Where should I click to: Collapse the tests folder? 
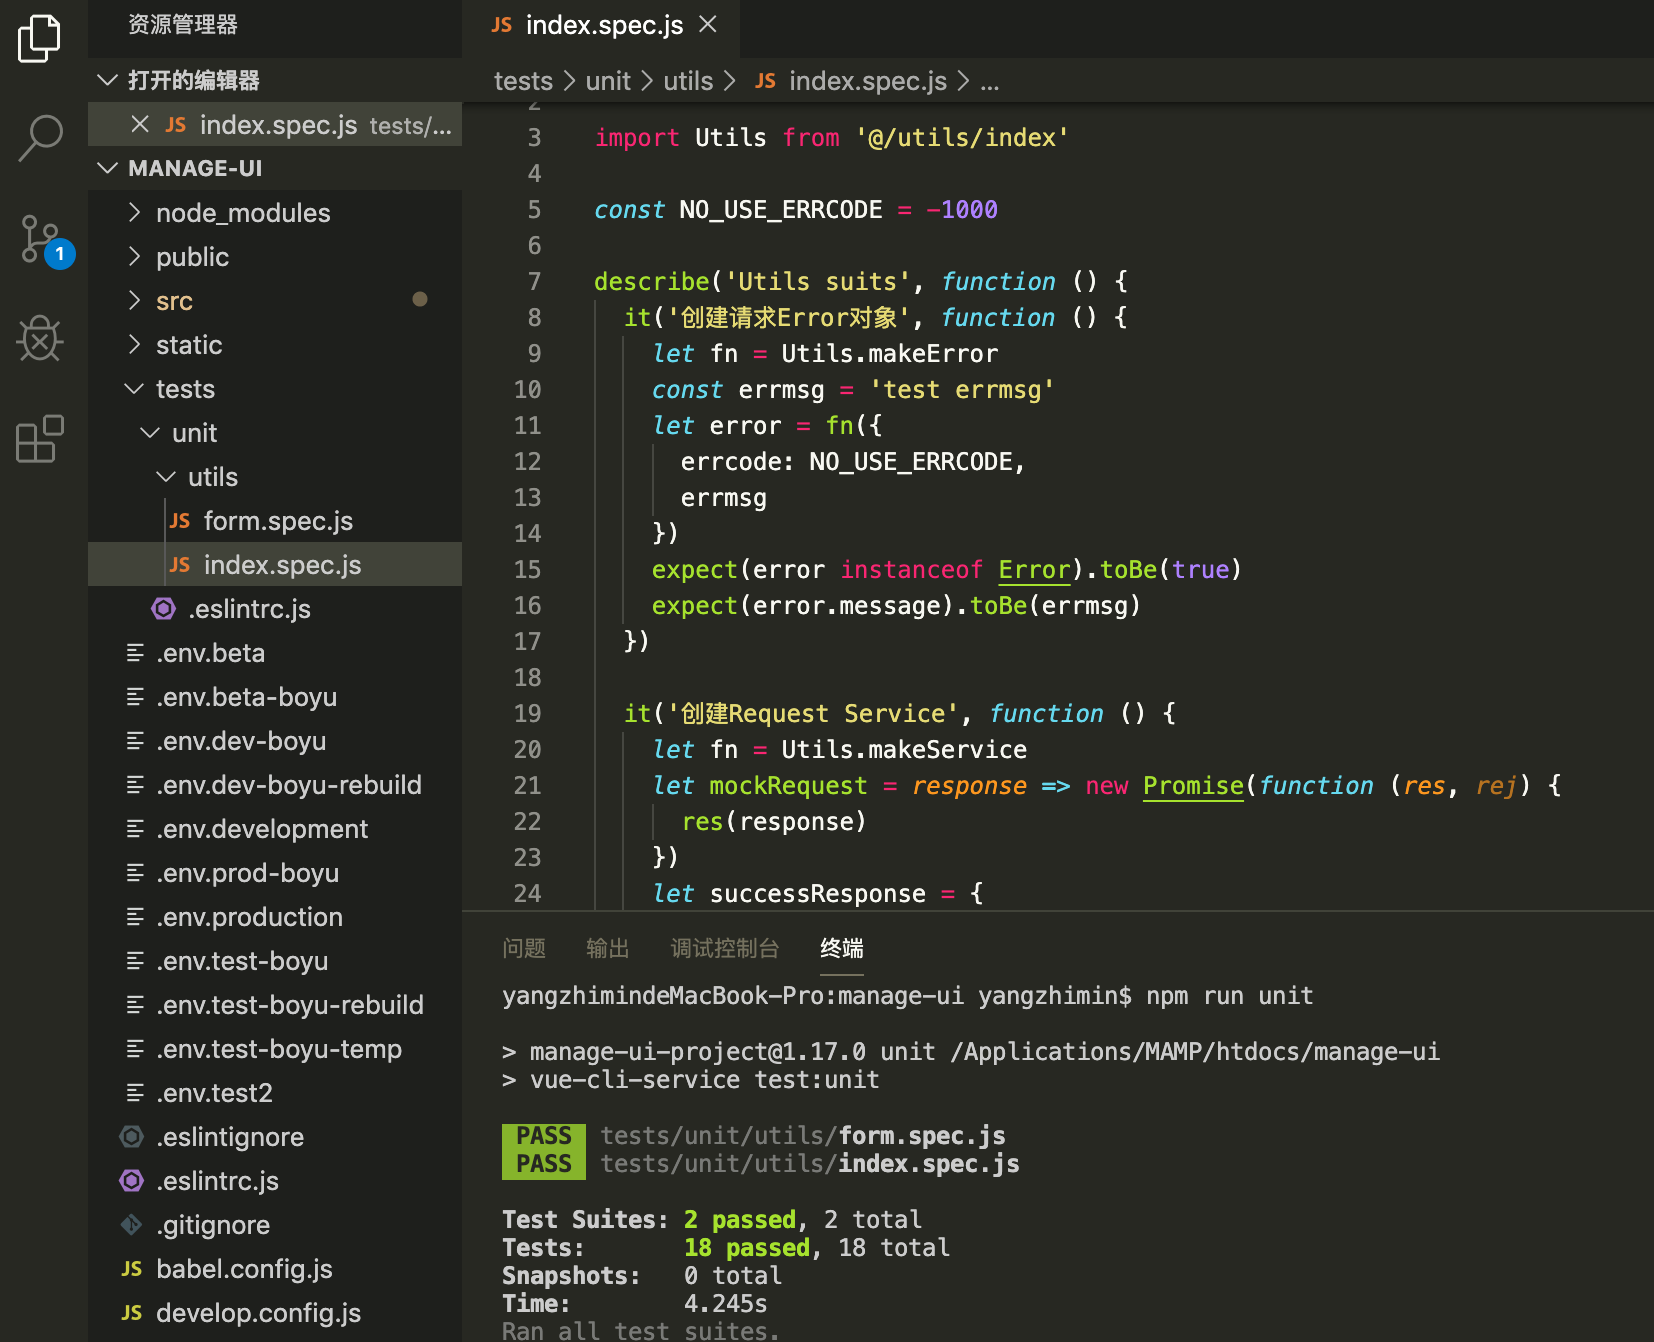click(x=134, y=388)
